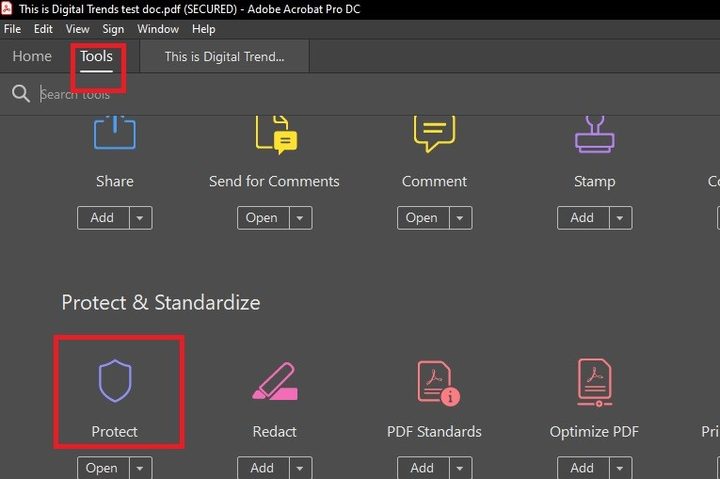Open the Edit menu

pyautogui.click(x=43, y=29)
